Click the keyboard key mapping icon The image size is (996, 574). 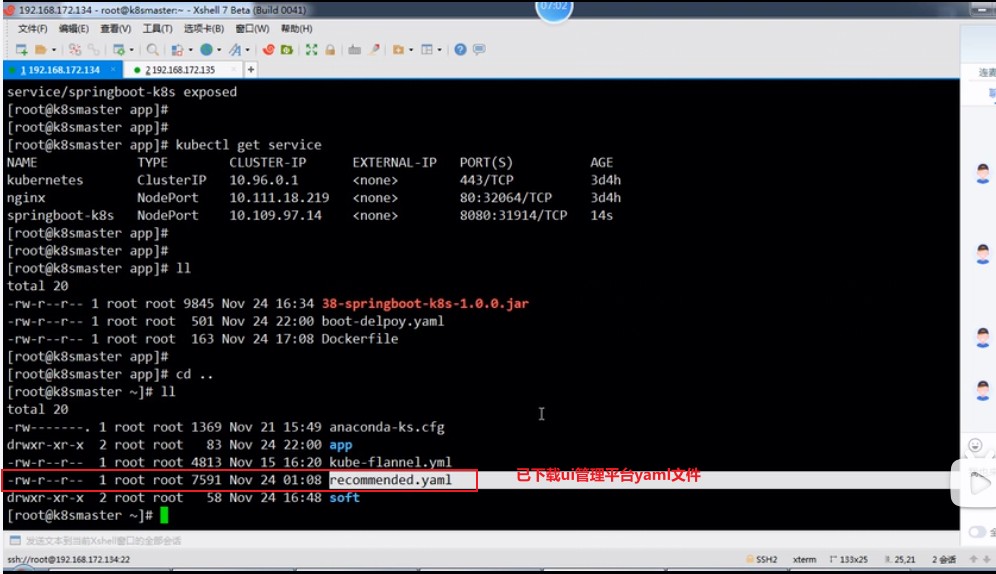click(354, 50)
